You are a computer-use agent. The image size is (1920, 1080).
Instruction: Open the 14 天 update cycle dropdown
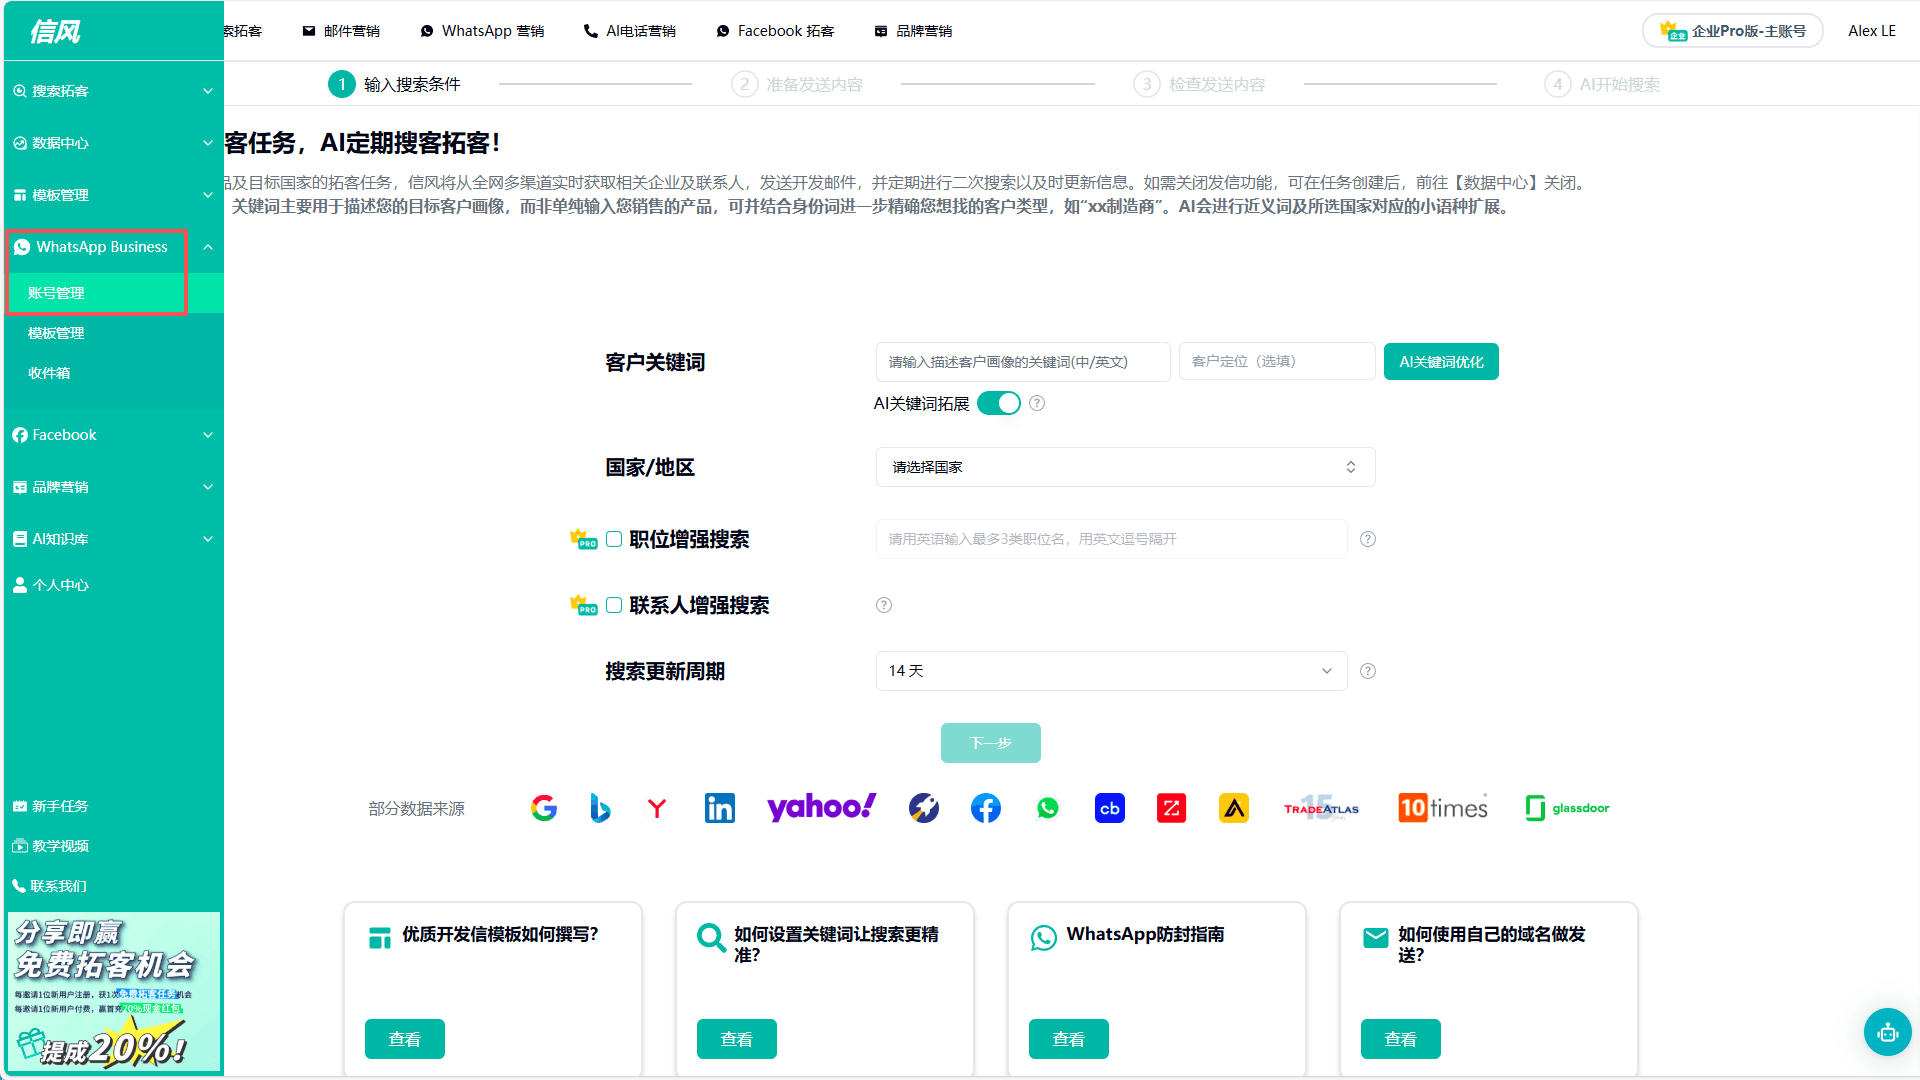(x=1110, y=671)
